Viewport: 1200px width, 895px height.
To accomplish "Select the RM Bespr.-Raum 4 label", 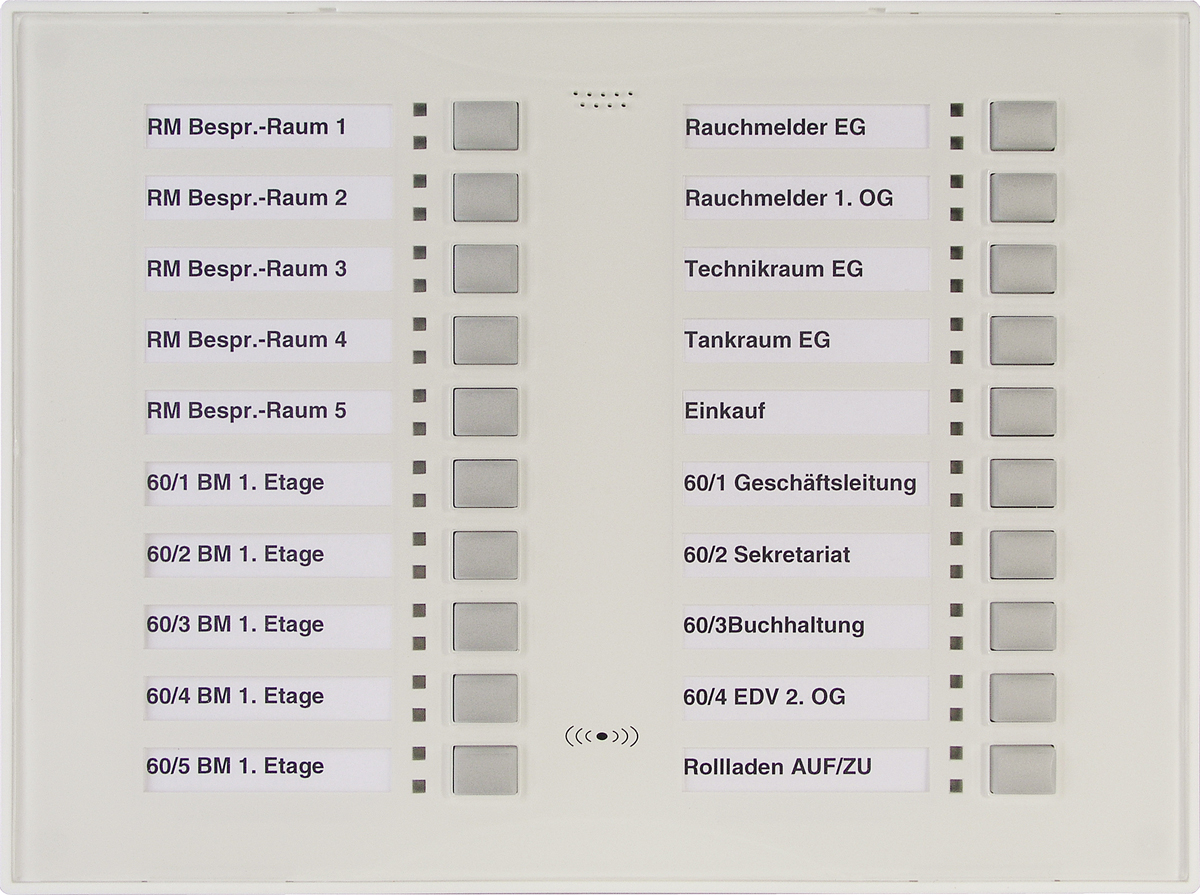I will [x=268, y=340].
